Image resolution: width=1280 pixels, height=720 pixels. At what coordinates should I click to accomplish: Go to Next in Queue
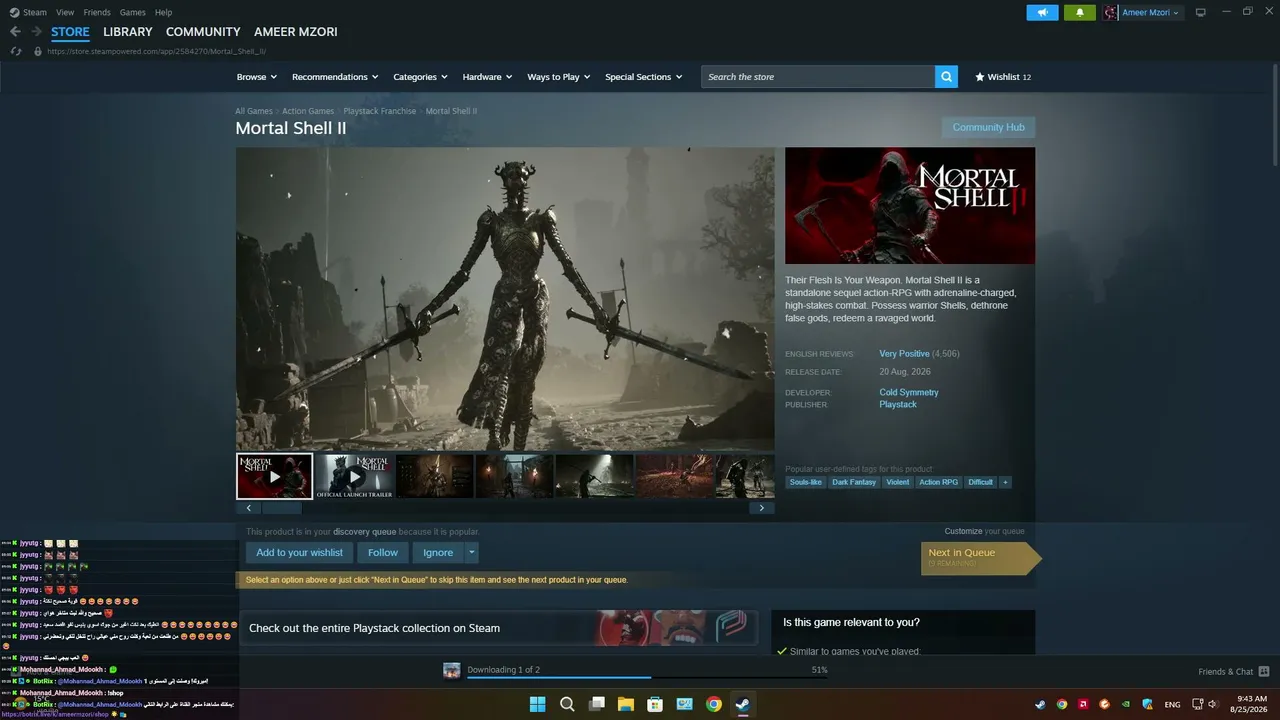[980, 558]
